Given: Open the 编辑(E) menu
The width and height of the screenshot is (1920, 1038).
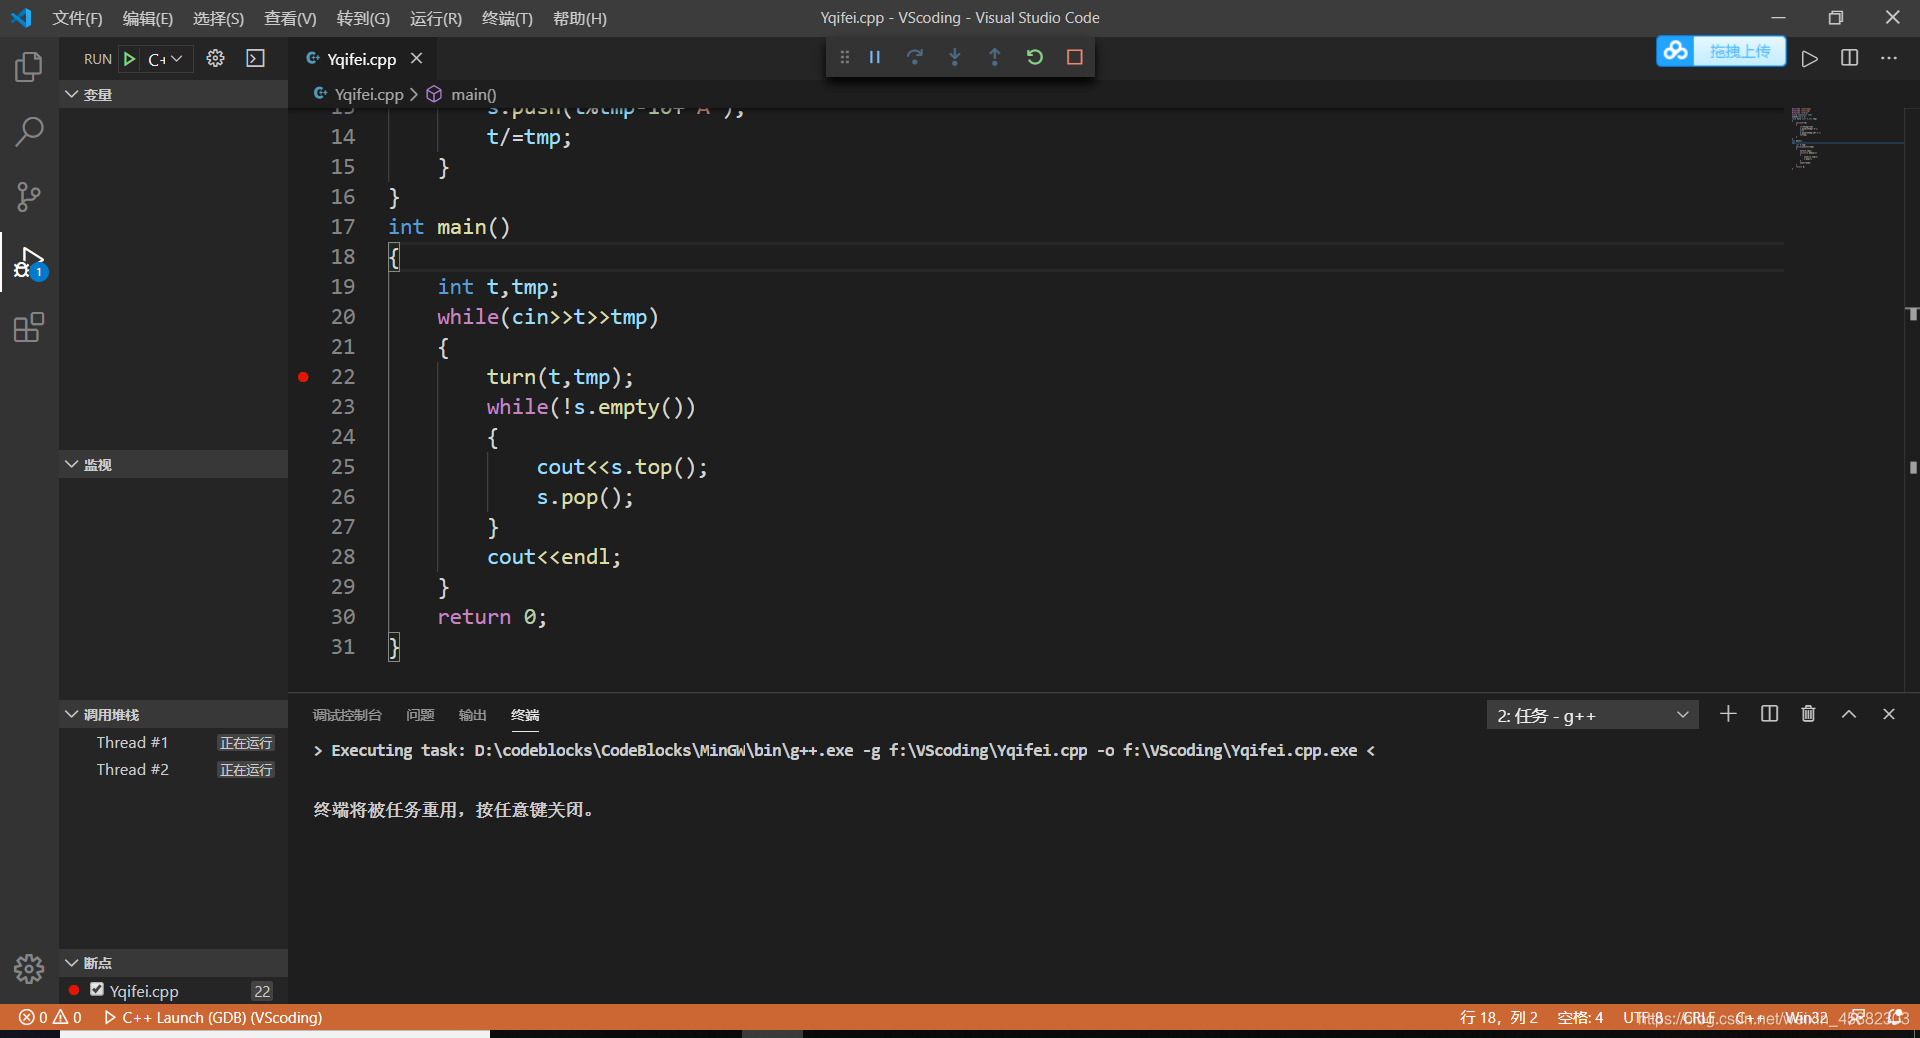Looking at the screenshot, I should coord(148,18).
